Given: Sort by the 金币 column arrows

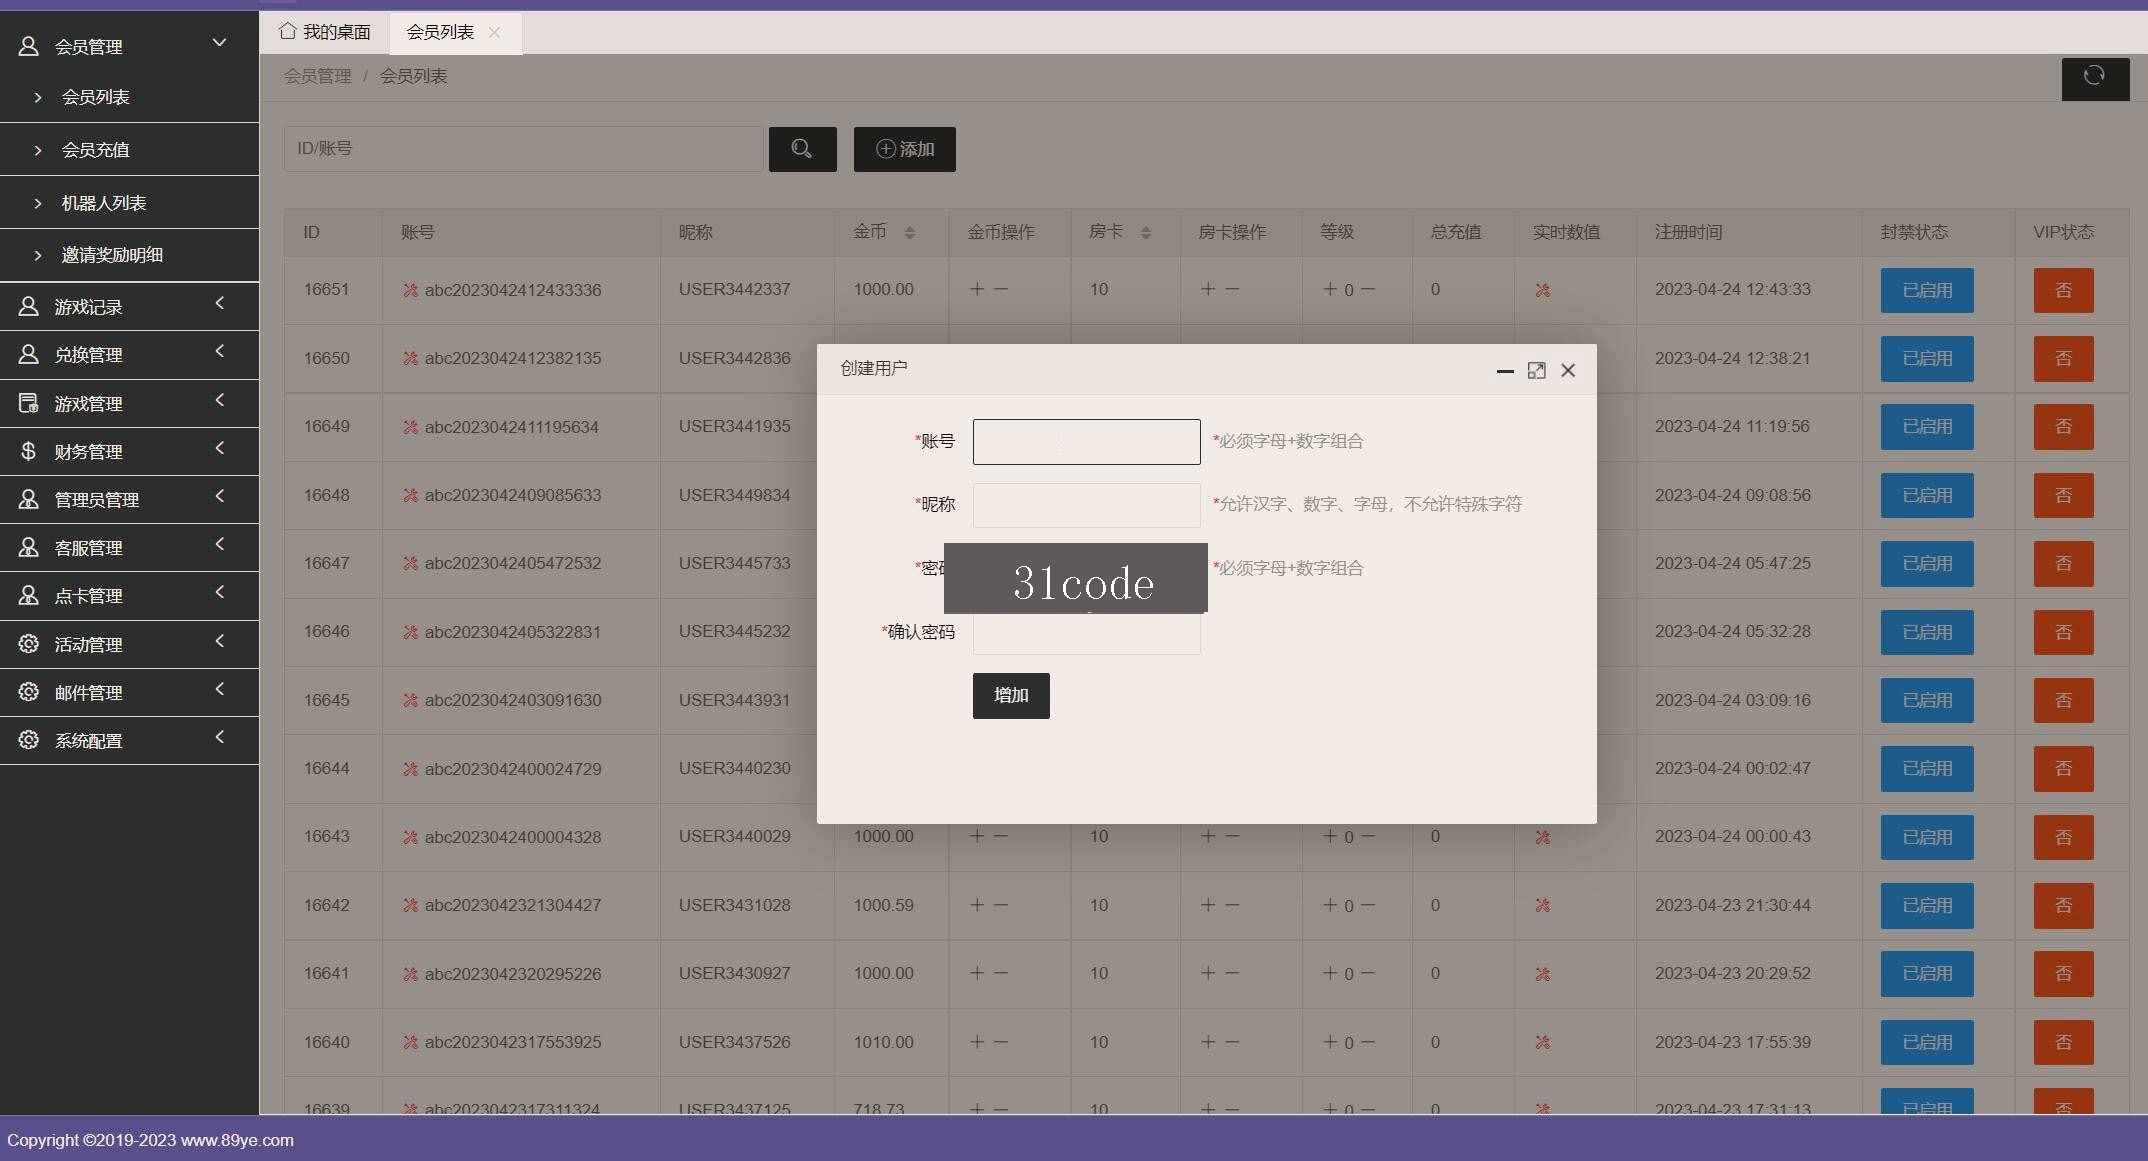Looking at the screenshot, I should [909, 233].
